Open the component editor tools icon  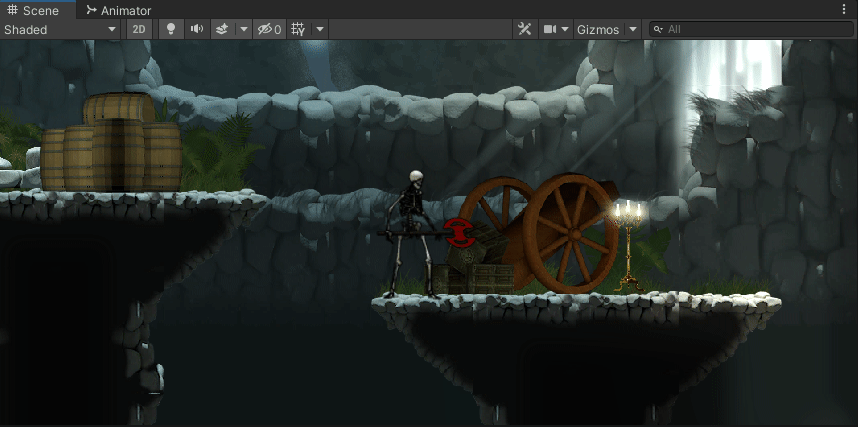point(525,30)
